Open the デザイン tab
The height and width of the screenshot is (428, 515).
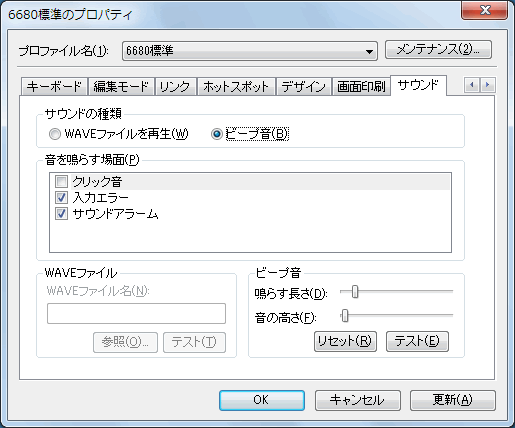[x=303, y=87]
